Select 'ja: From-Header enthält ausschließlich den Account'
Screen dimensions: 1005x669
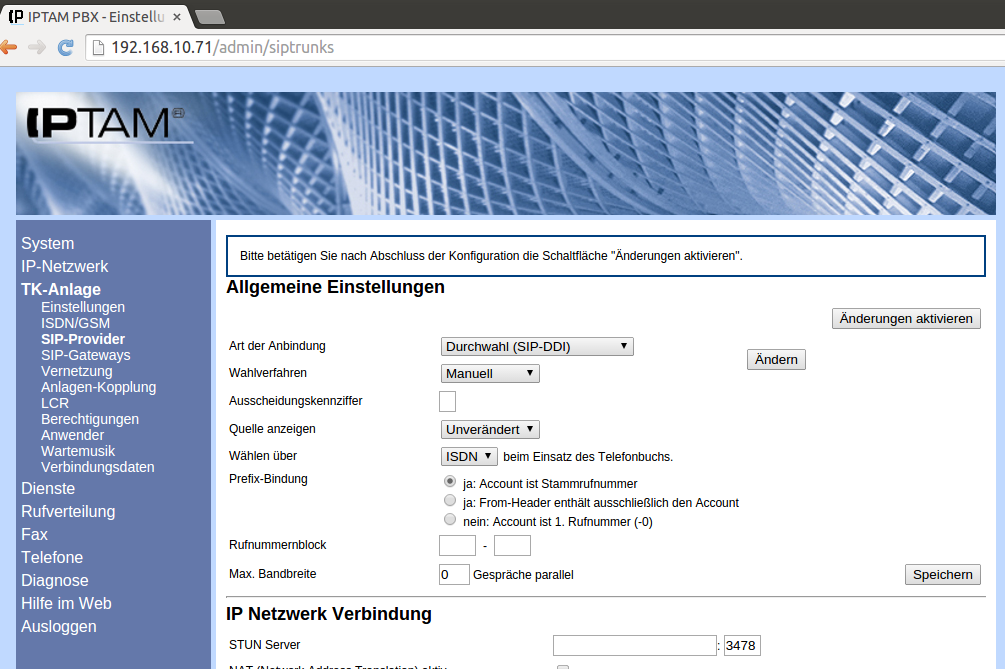[449, 502]
